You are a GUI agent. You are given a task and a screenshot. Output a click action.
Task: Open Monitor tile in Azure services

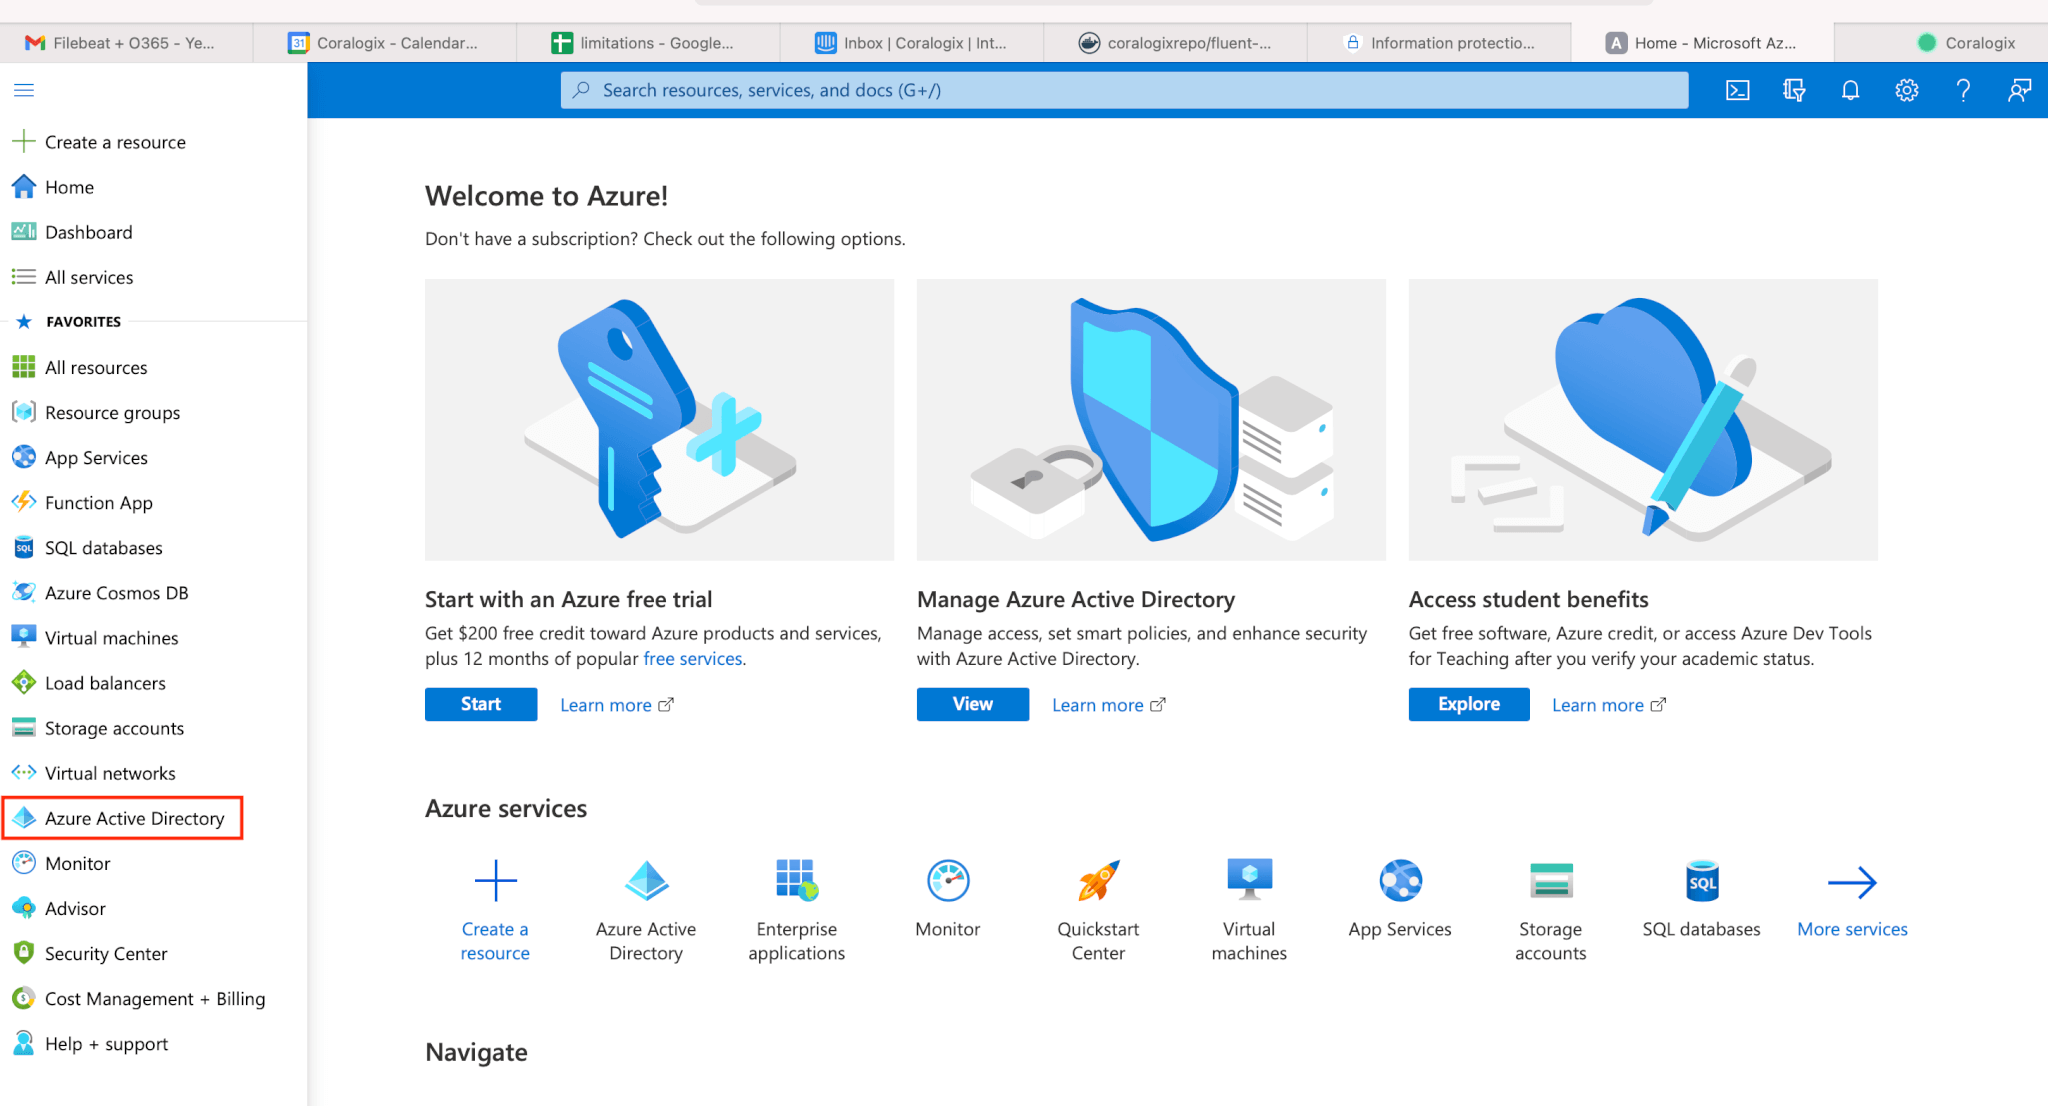pyautogui.click(x=948, y=899)
